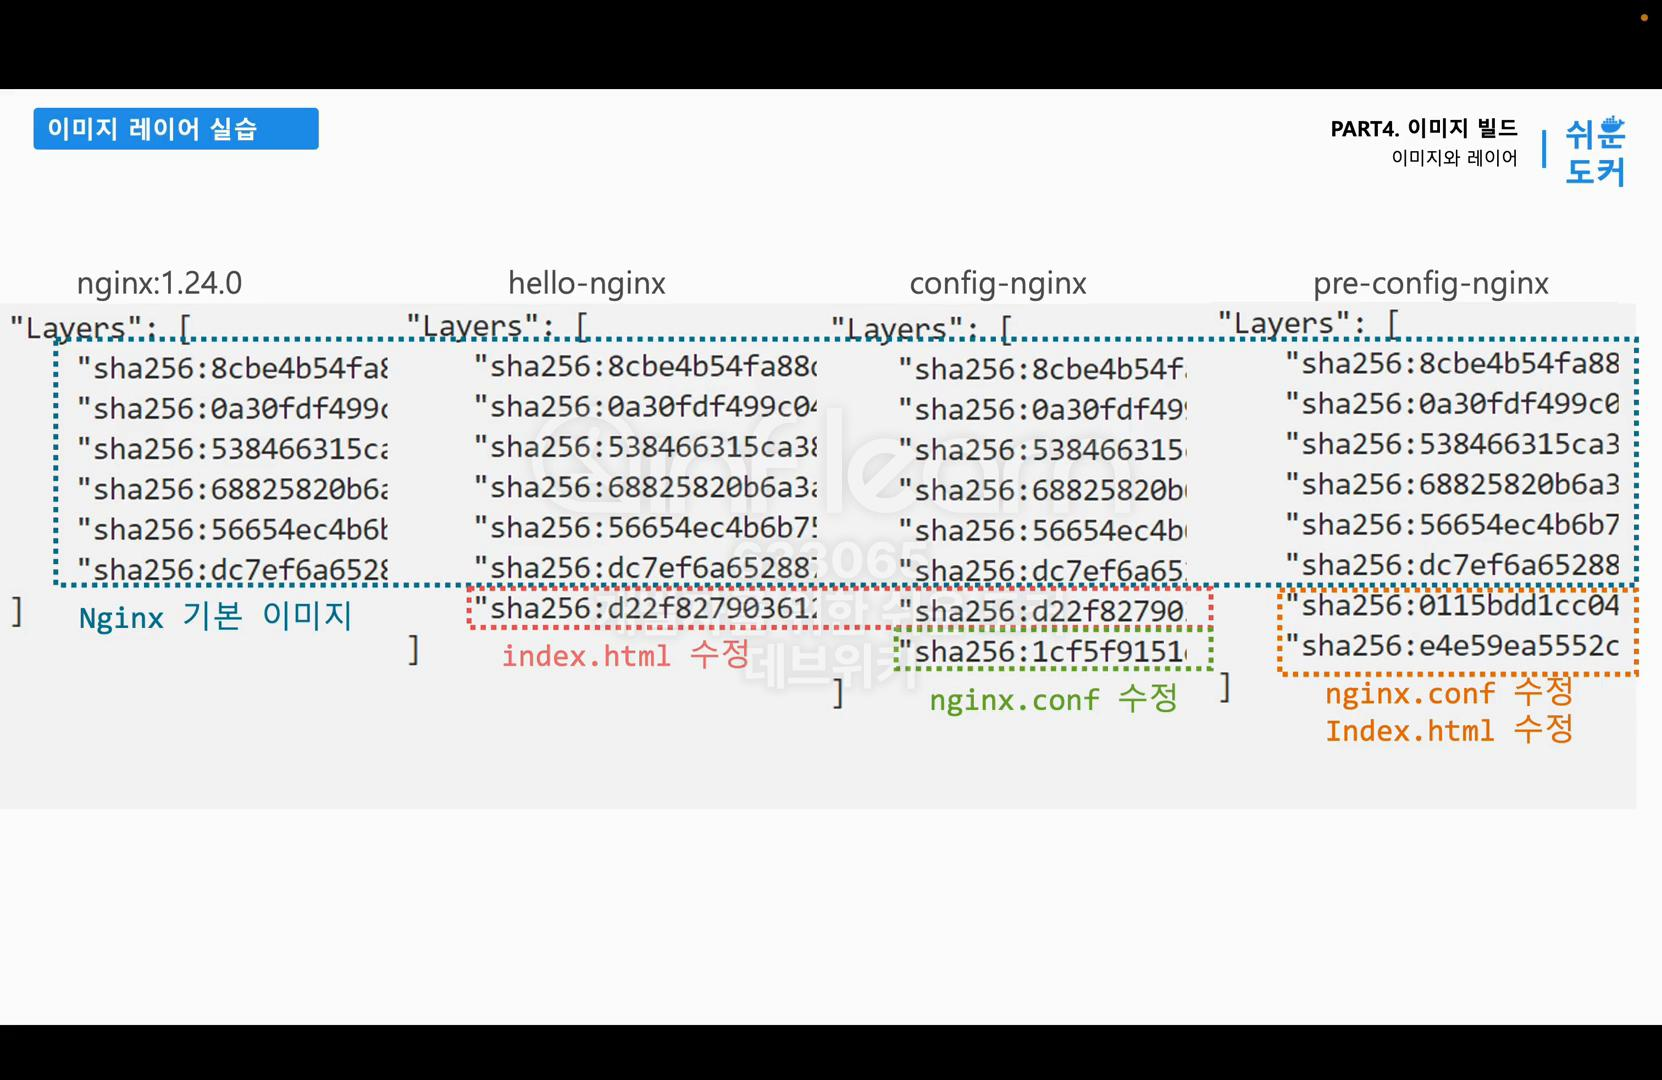1662x1080 pixels.
Task: Click the nginx:1.24.0 column heading
Action: coord(159,283)
